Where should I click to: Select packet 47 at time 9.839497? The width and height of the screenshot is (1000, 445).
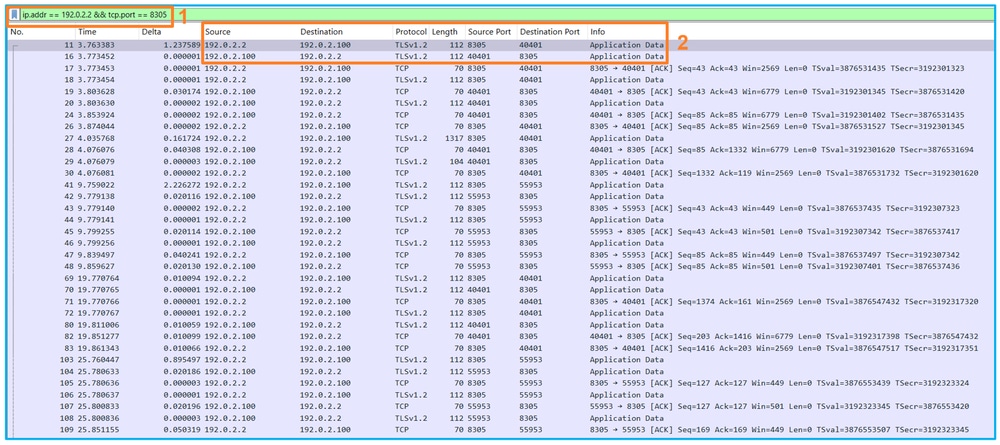pos(501,255)
